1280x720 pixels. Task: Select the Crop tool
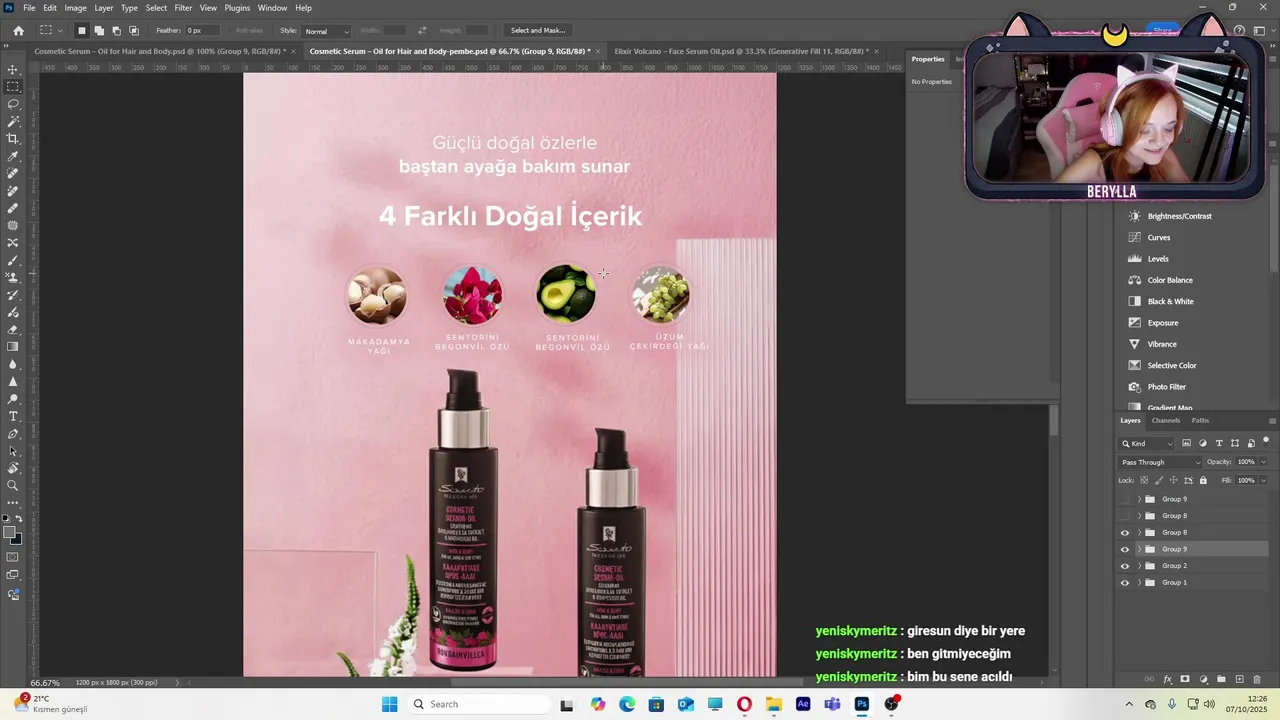[x=13, y=138]
